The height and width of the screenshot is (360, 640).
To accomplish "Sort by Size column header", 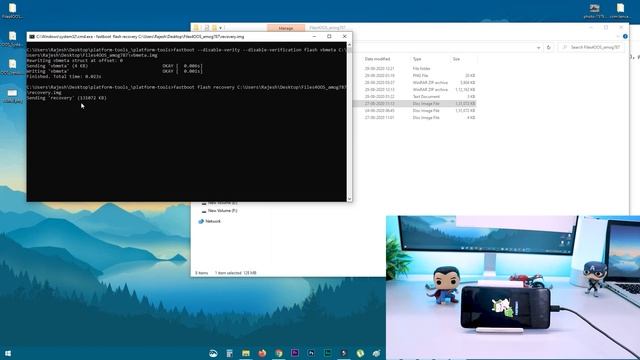I will click(456, 59).
